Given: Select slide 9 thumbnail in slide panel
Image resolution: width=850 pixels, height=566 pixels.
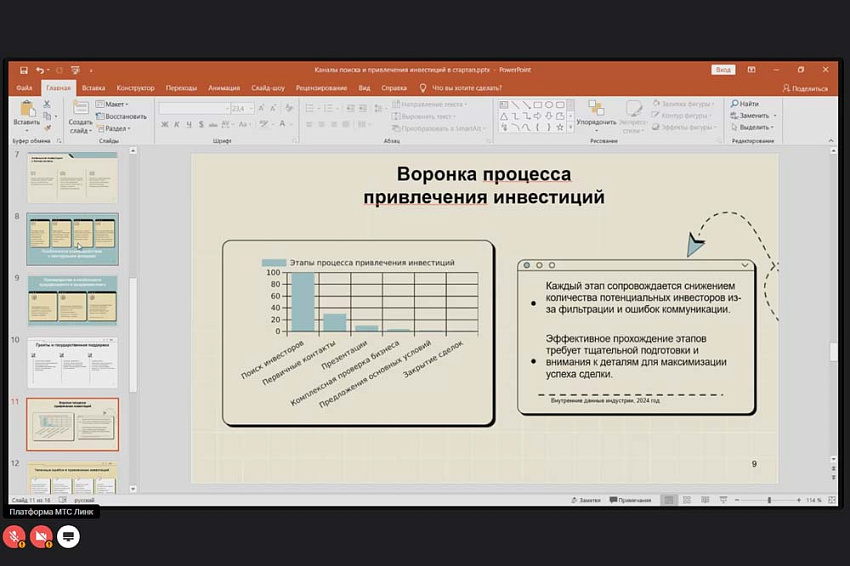Looking at the screenshot, I should tap(72, 299).
